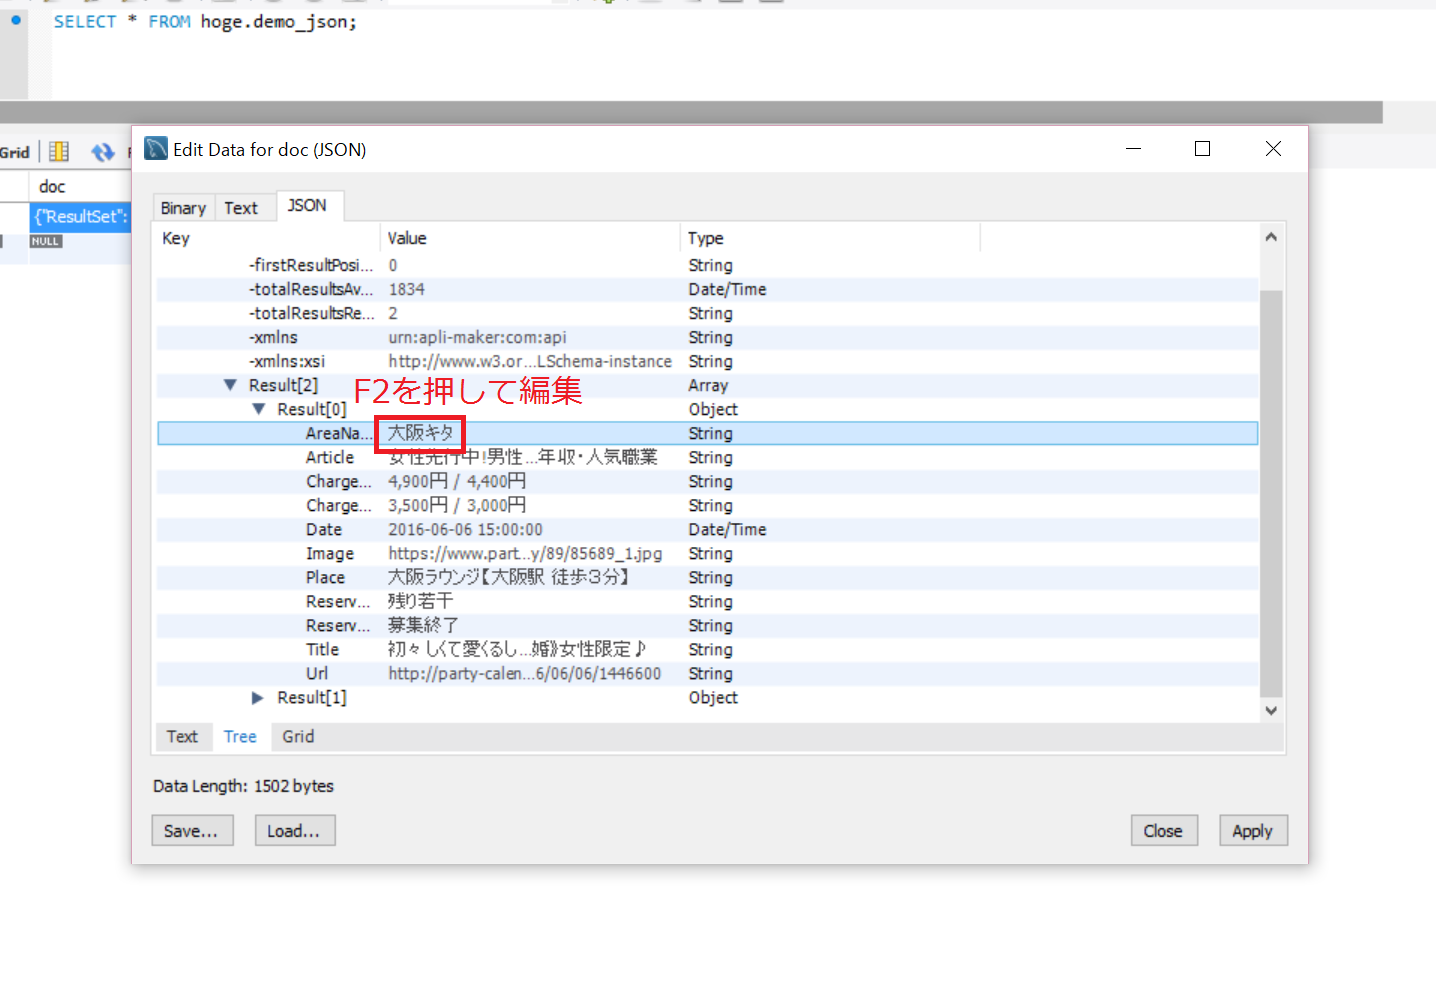The image size is (1436, 996).
Task: Click value 募集終了
Action: point(423,625)
